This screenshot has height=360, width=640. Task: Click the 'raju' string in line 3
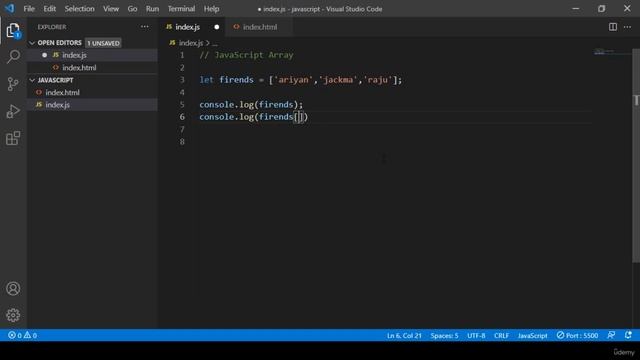(x=378, y=80)
